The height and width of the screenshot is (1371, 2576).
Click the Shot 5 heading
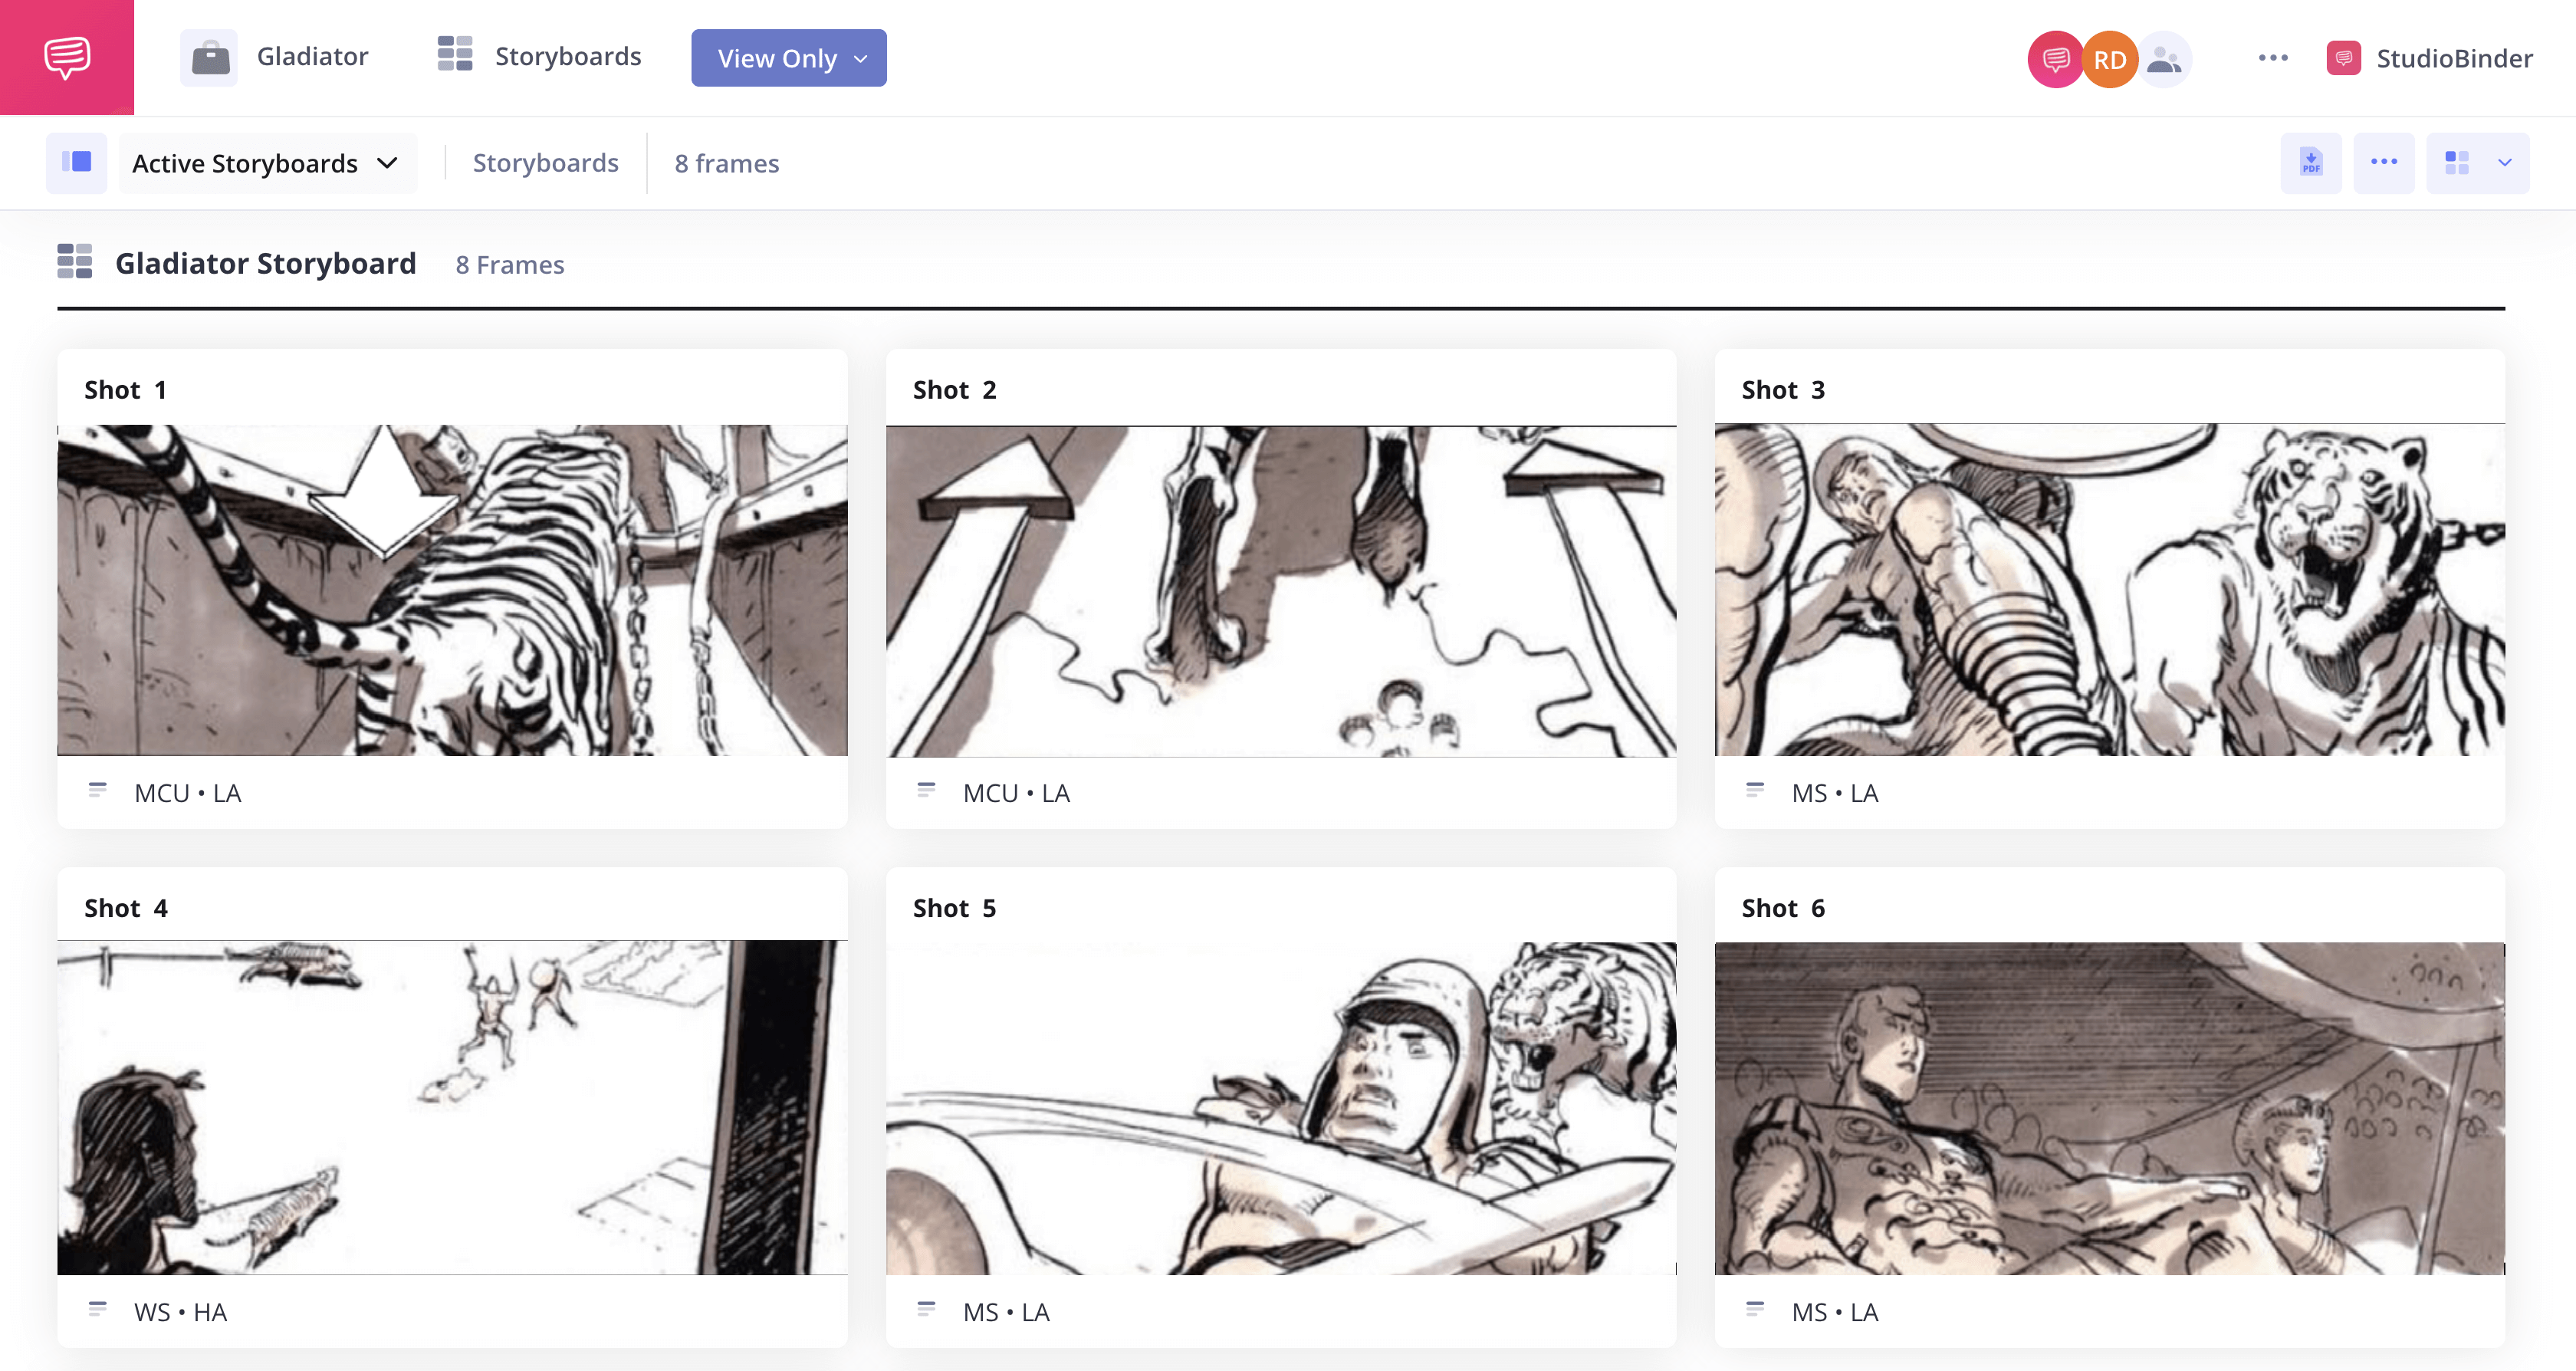[x=955, y=908]
